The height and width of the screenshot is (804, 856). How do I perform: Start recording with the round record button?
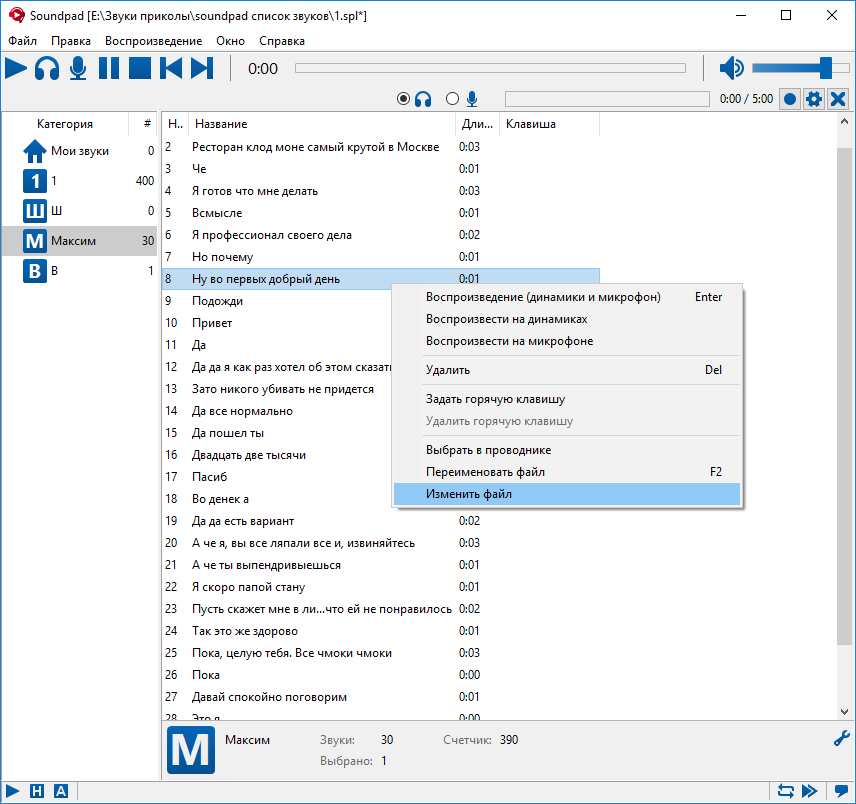(x=789, y=99)
